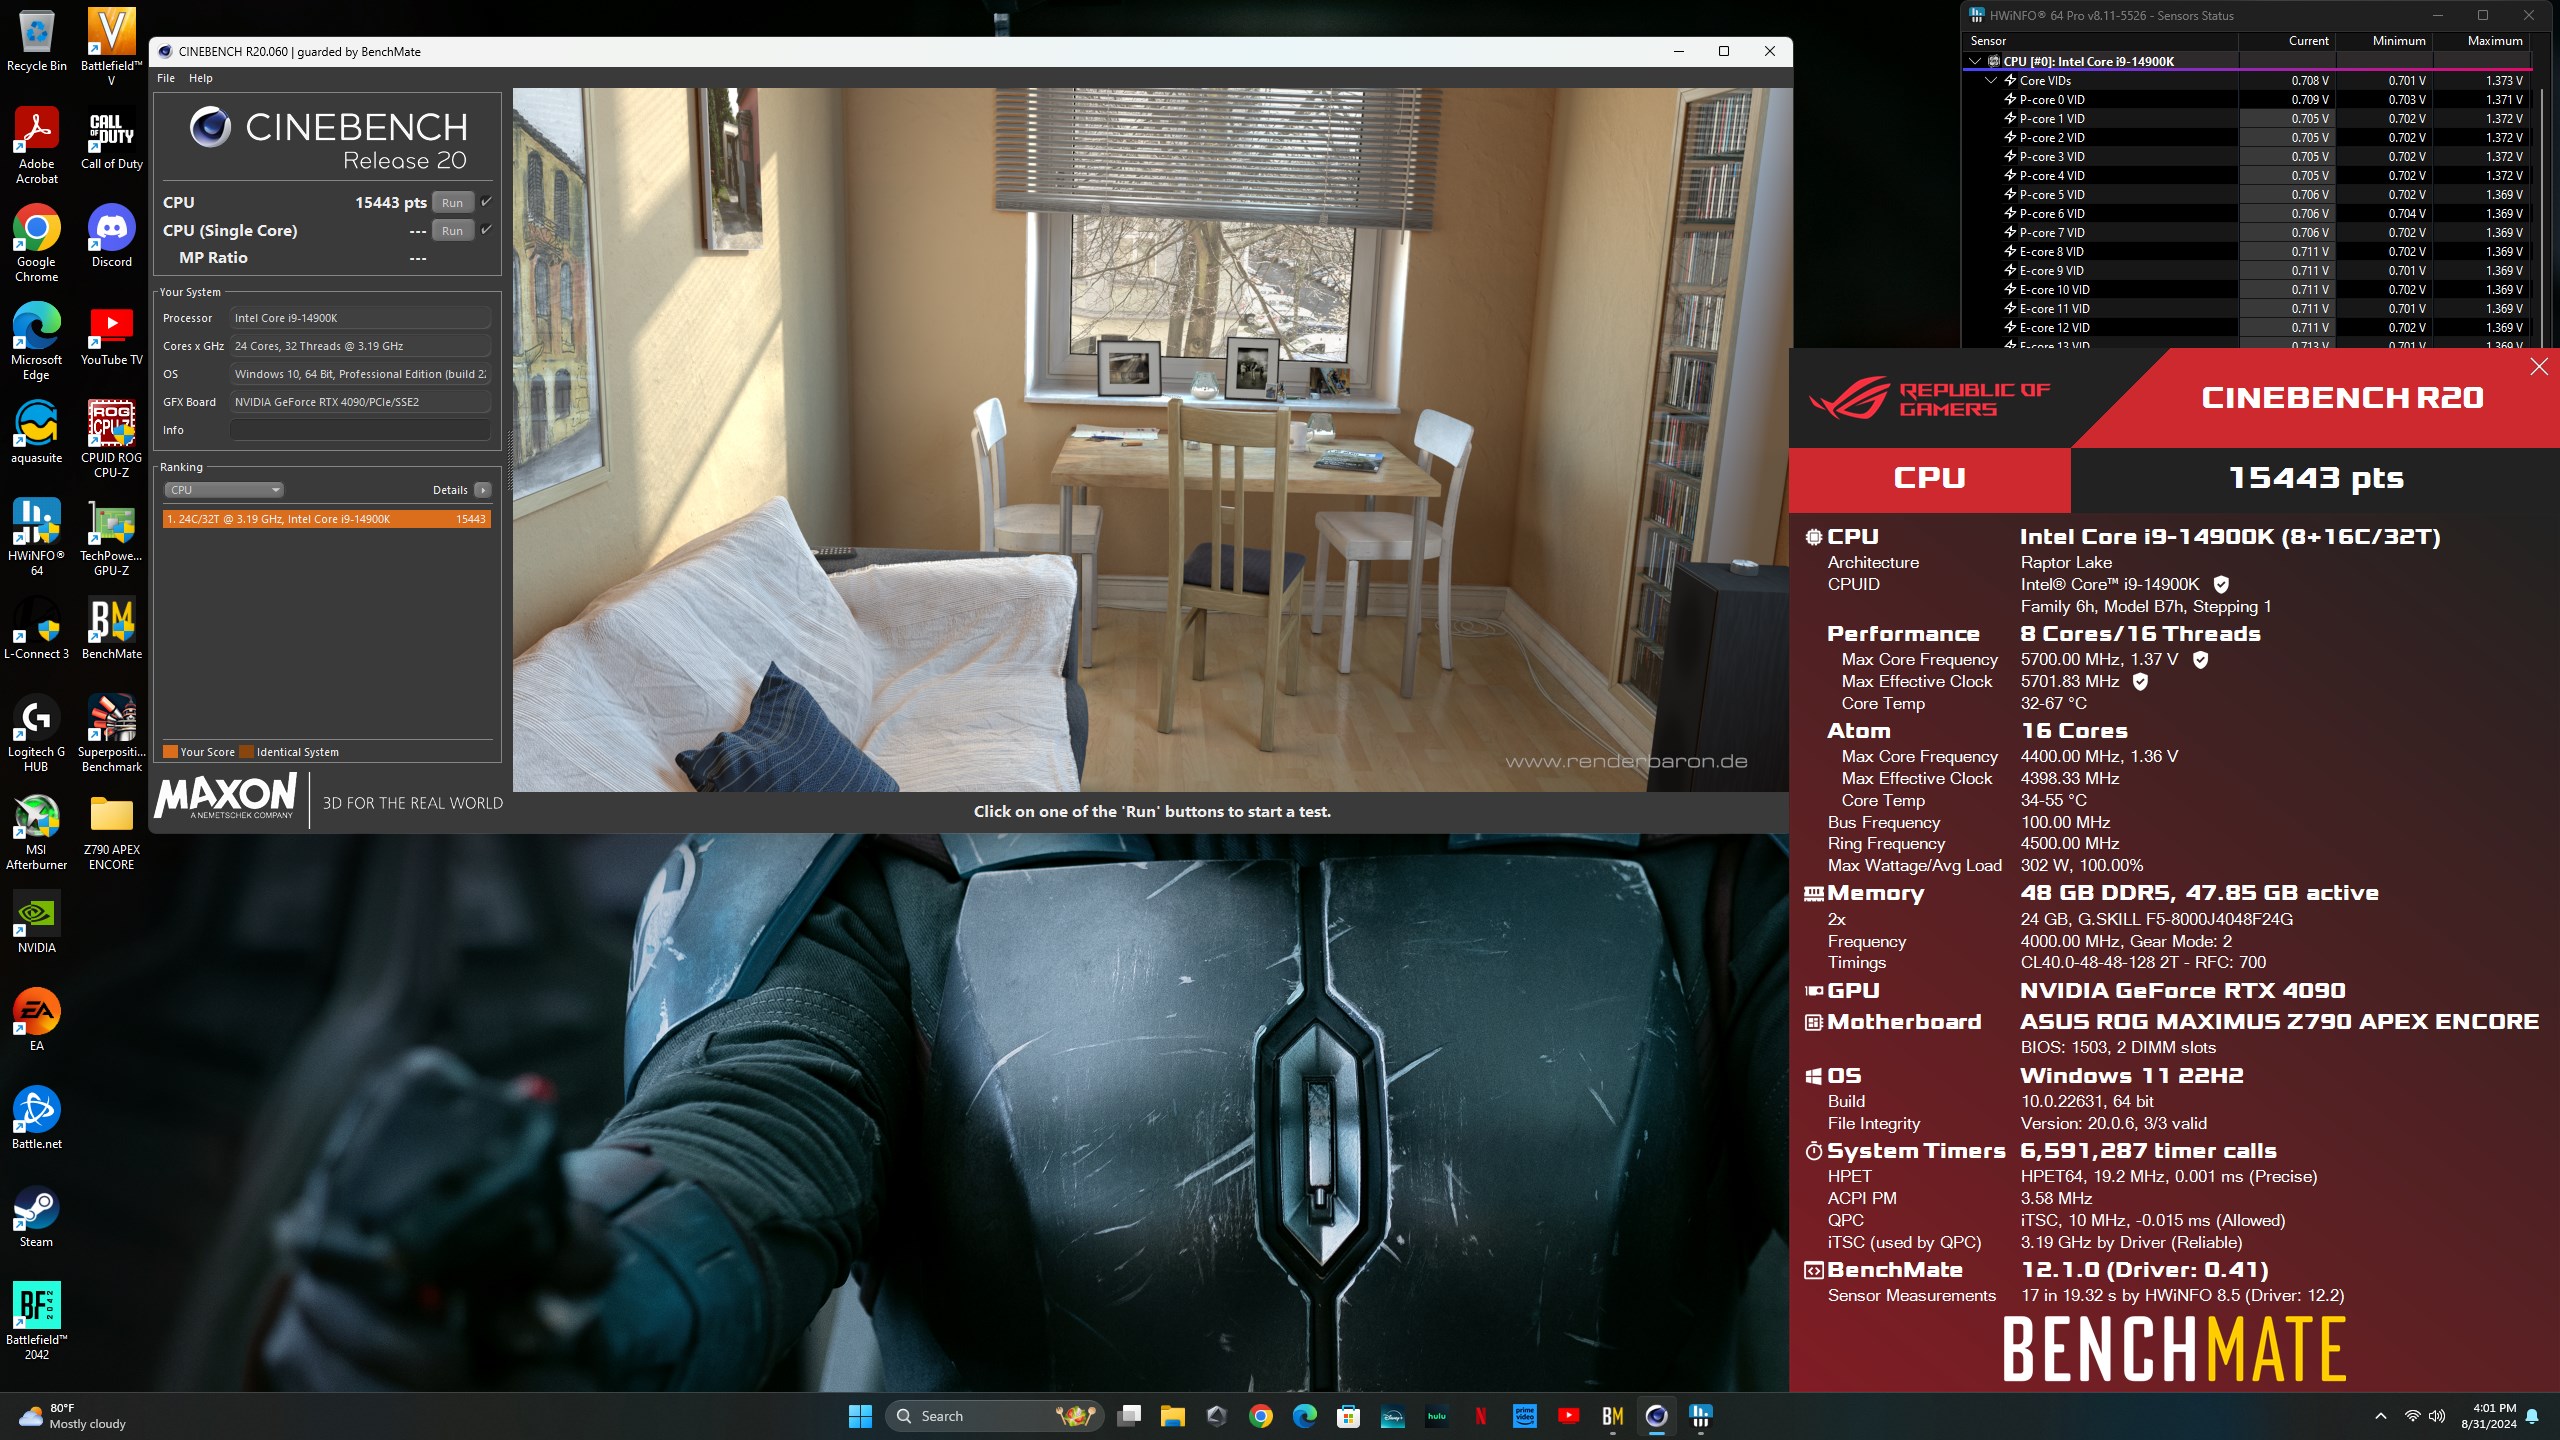Screen dimensions: 2560x1440
Task: Open Discord desktop shortcut
Action: click(111, 236)
